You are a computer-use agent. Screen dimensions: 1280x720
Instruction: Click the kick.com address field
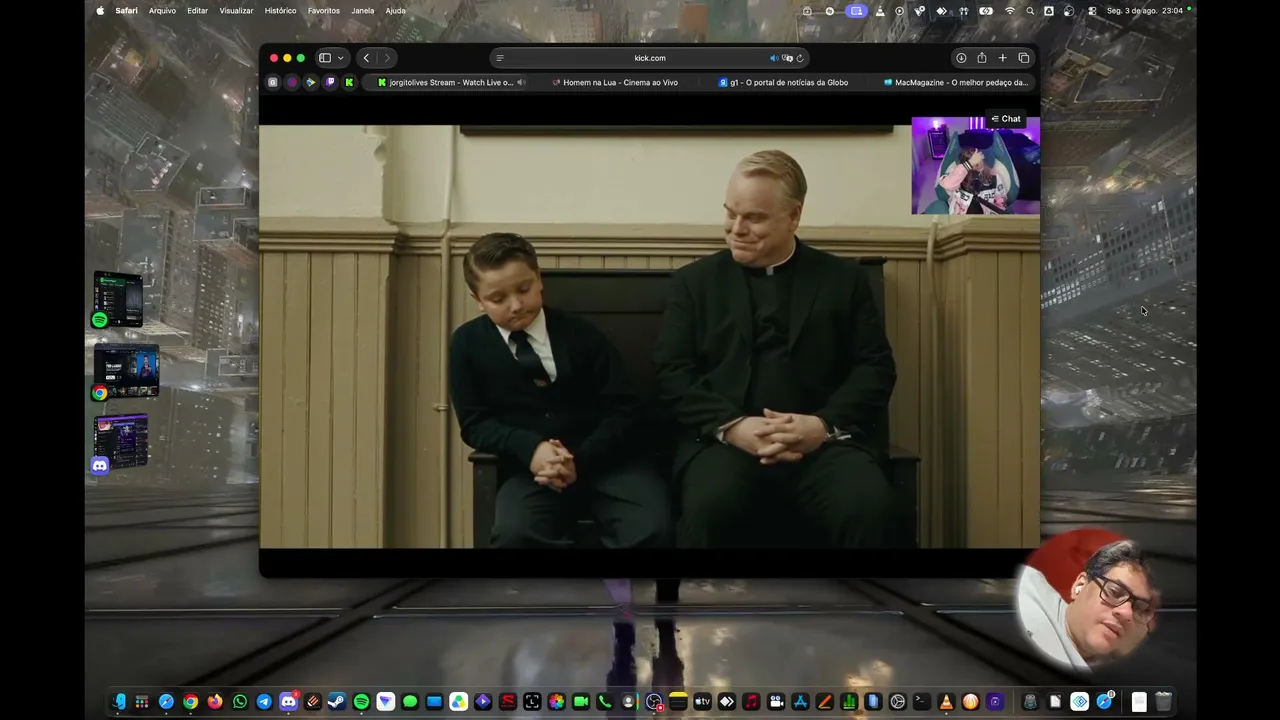(650, 58)
